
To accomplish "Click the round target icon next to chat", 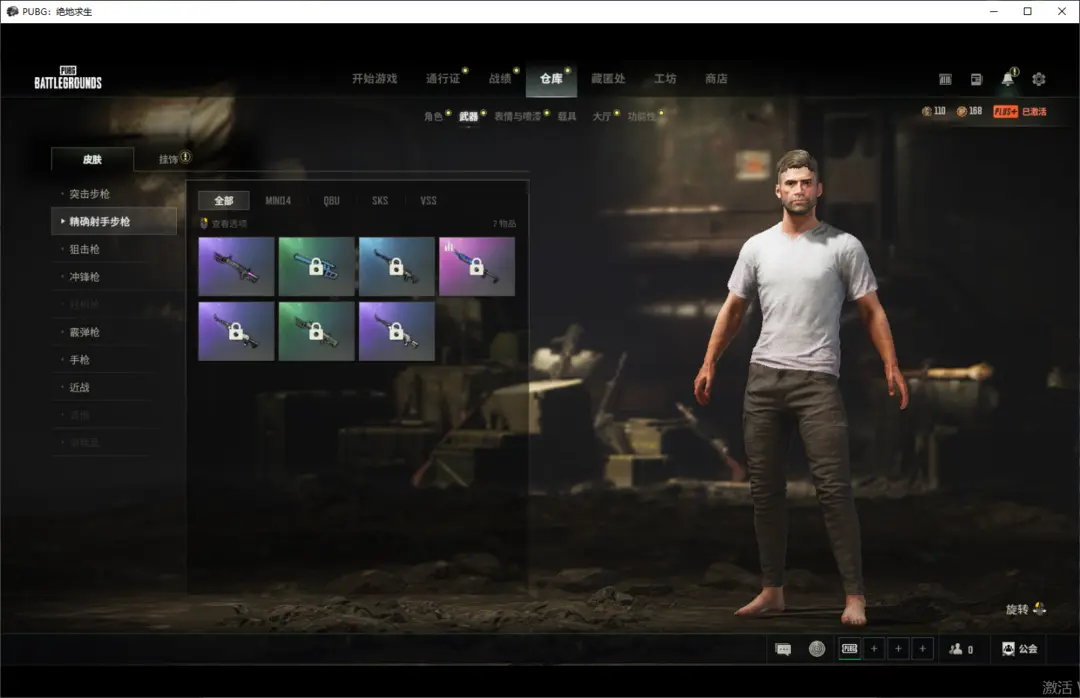I will tap(817, 649).
